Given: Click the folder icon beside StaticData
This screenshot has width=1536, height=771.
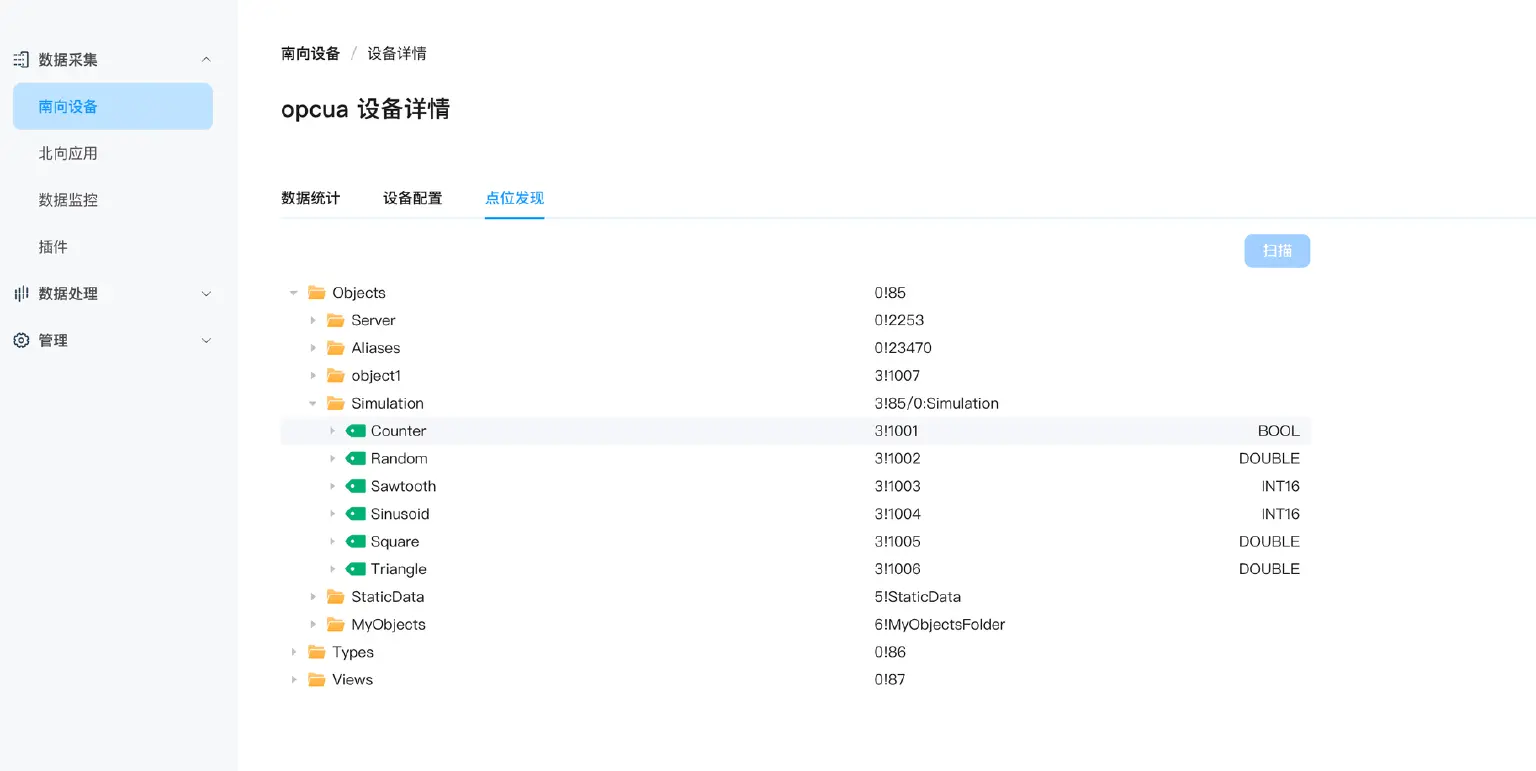Looking at the screenshot, I should point(334,596).
